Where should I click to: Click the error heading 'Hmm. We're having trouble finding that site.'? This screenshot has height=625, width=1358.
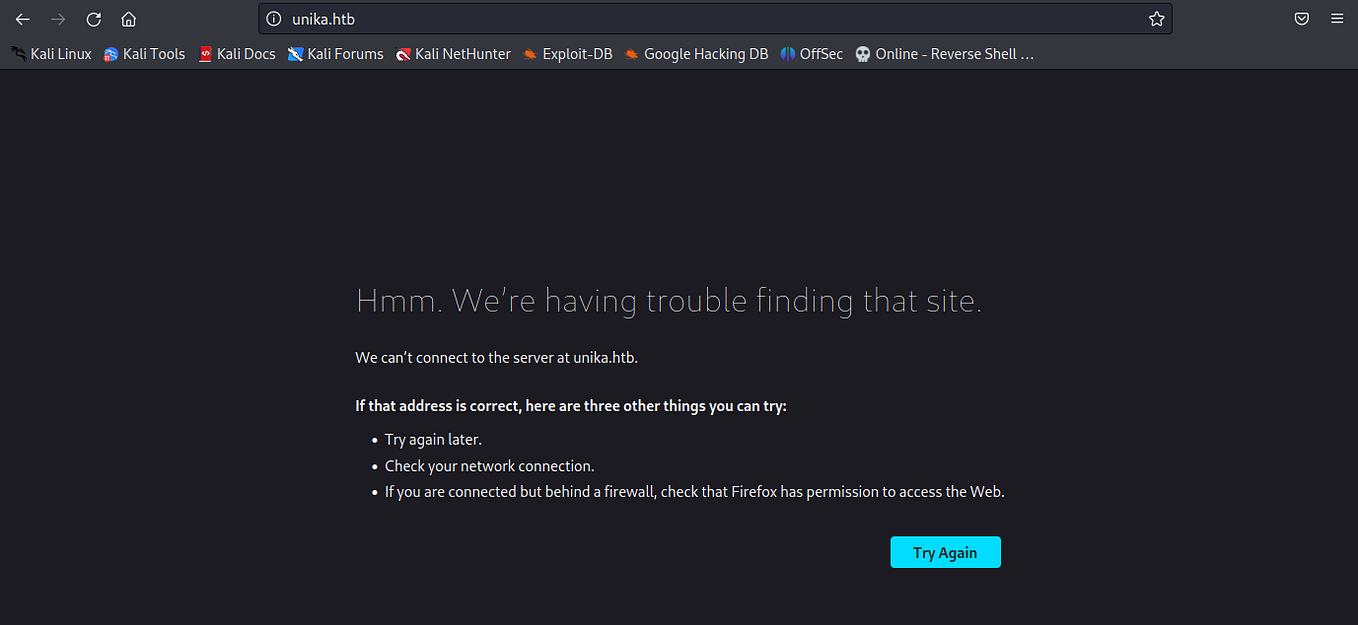(x=669, y=300)
